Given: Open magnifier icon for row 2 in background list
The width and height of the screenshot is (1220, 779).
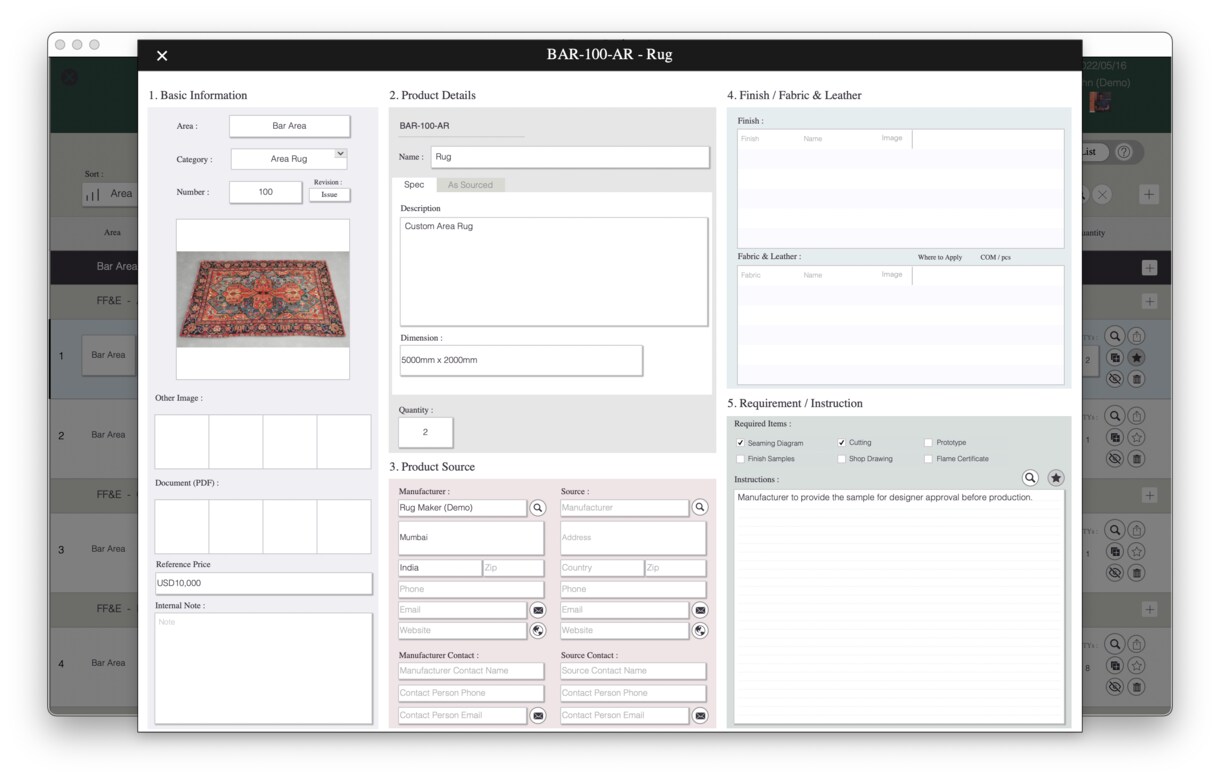Looking at the screenshot, I should click(1115, 416).
